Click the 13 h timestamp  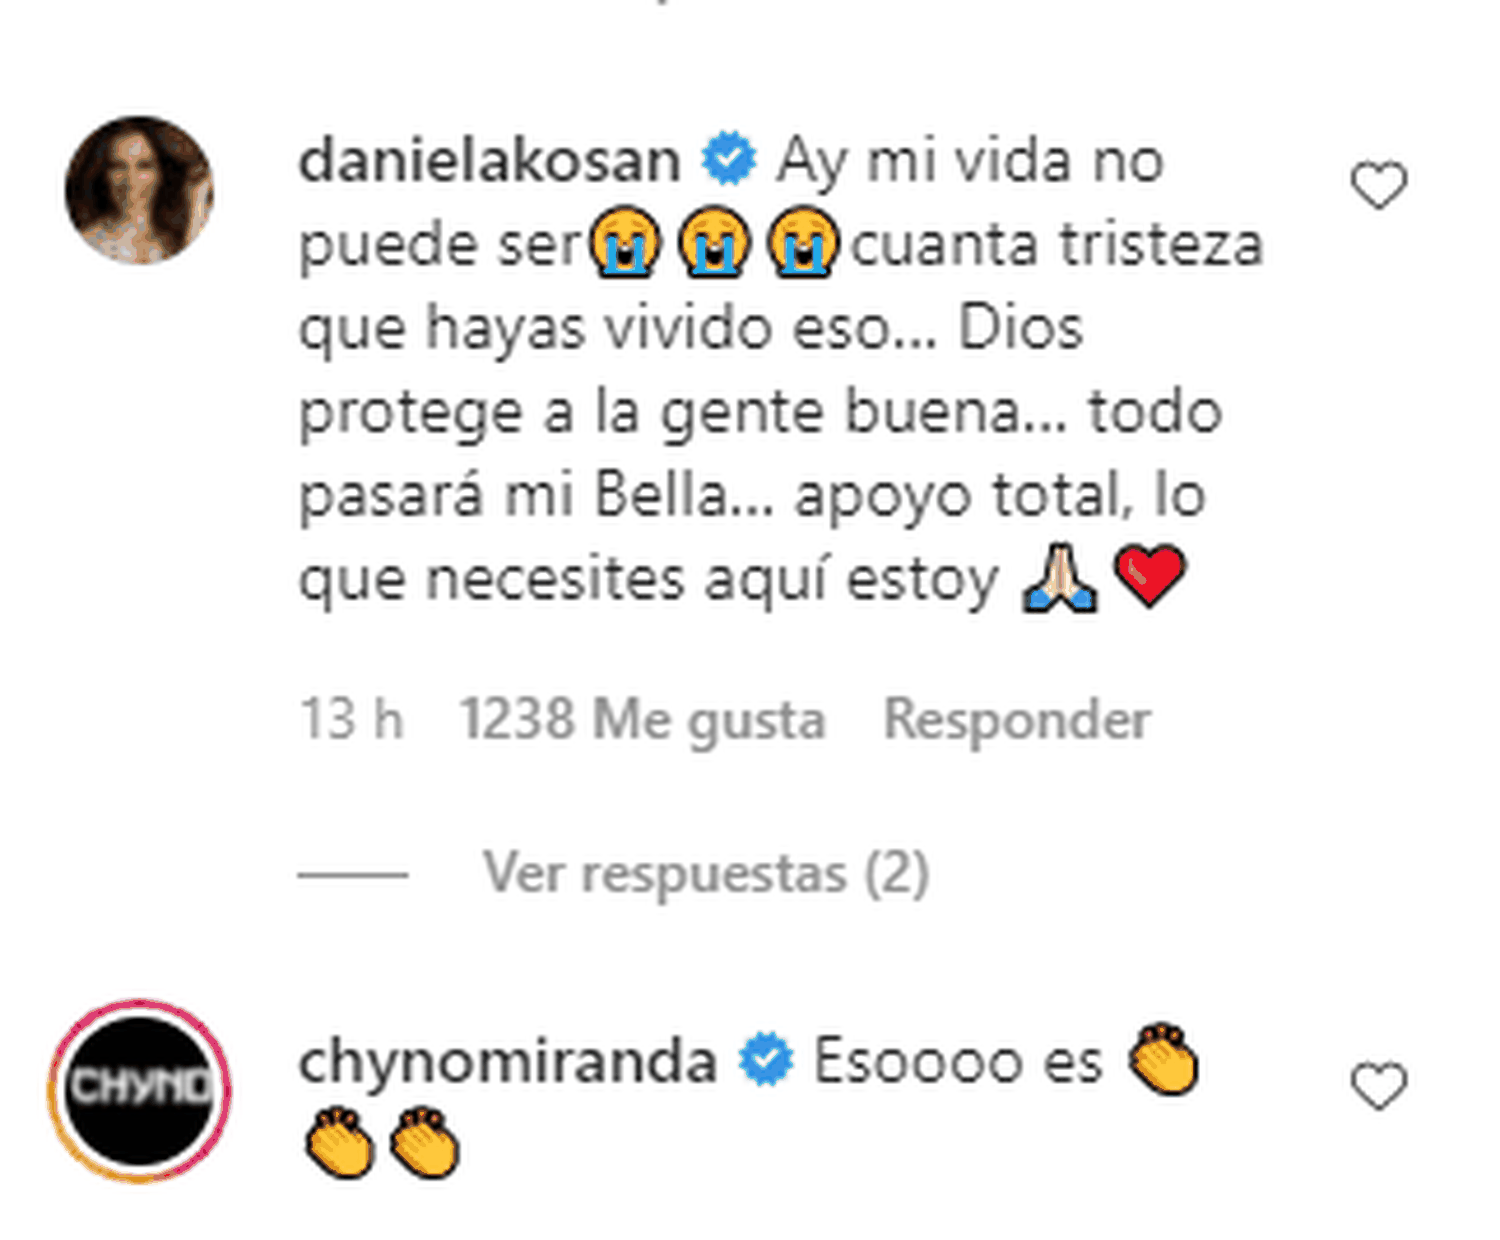351,720
